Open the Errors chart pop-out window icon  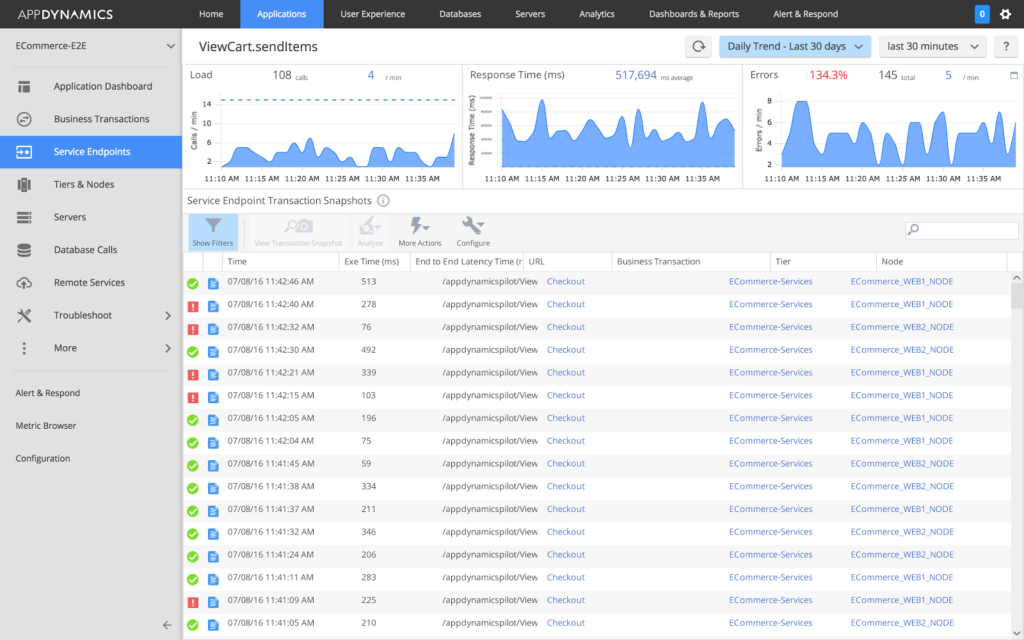[x=1012, y=76]
